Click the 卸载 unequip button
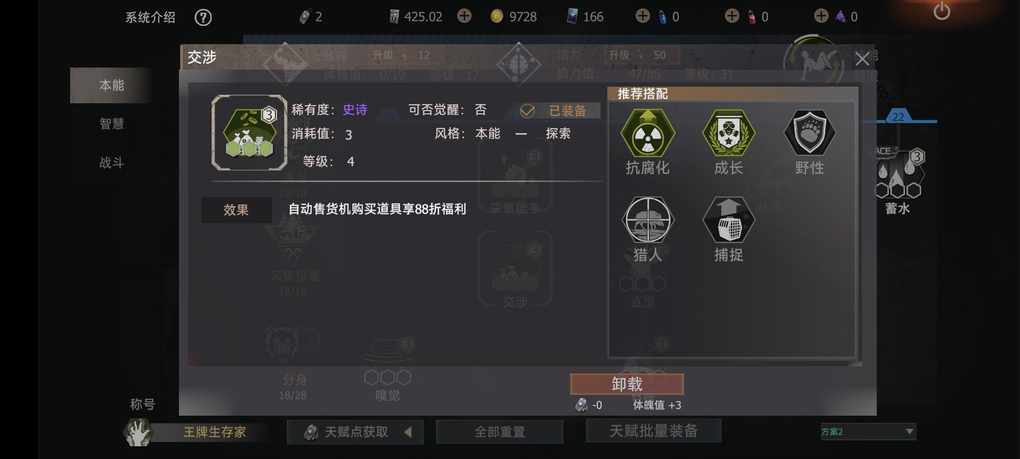Screen dimensions: 1020x459 (x=627, y=384)
